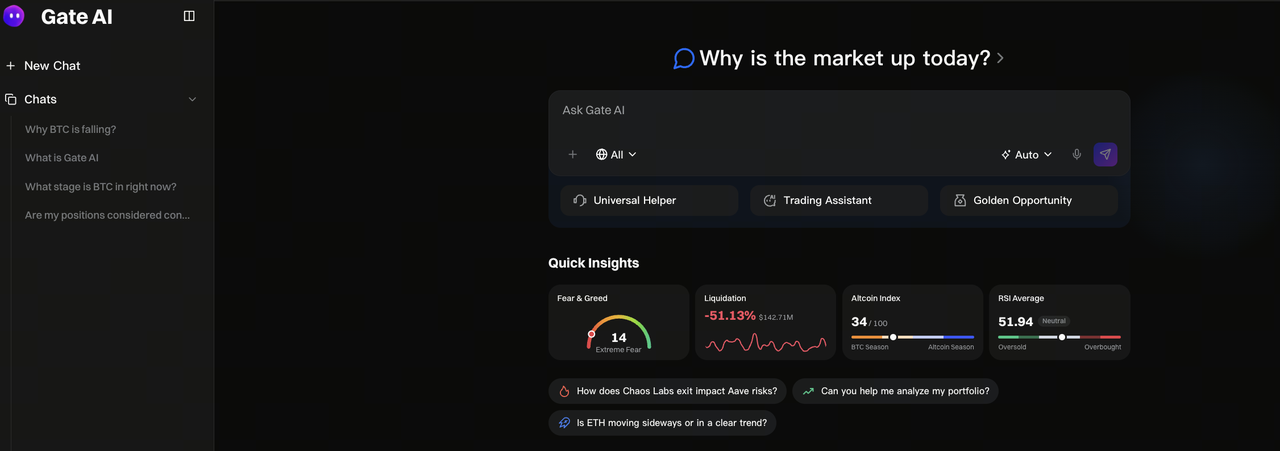1280x451 pixels.
Task: Open the 'What is Gate AI' chat
Action: point(62,158)
